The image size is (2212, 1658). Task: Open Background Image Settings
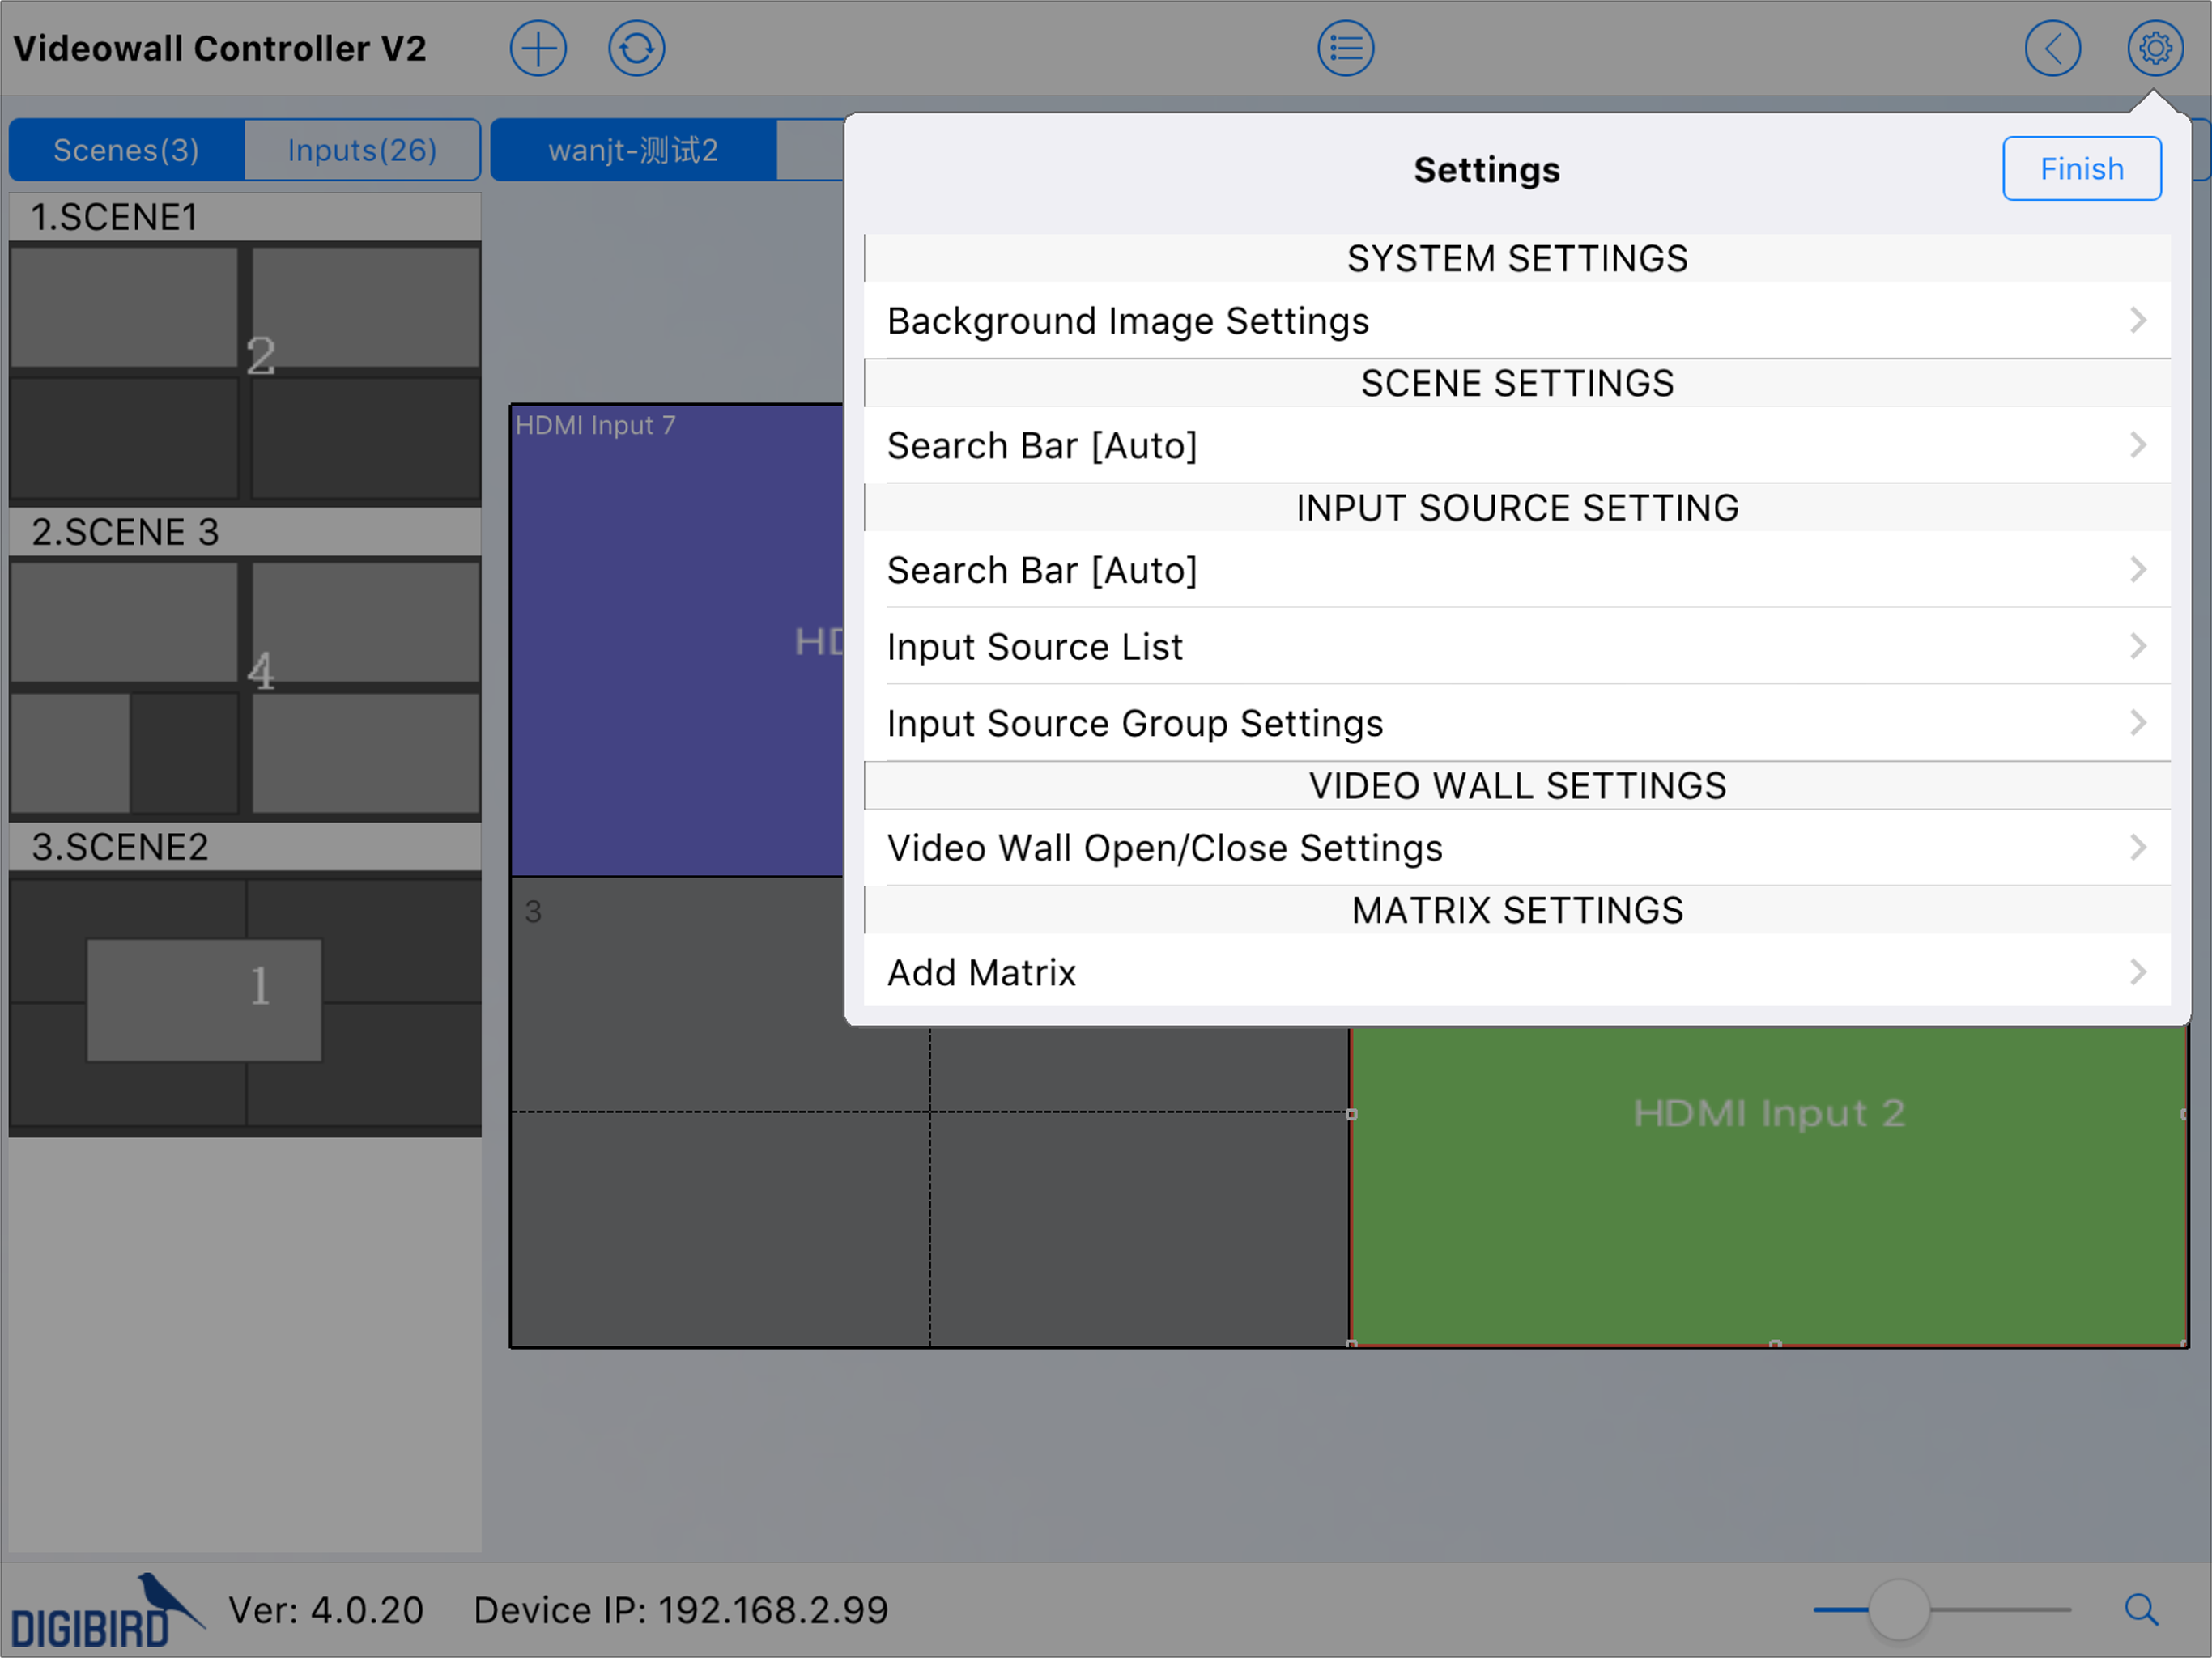pyautogui.click(x=1516, y=321)
